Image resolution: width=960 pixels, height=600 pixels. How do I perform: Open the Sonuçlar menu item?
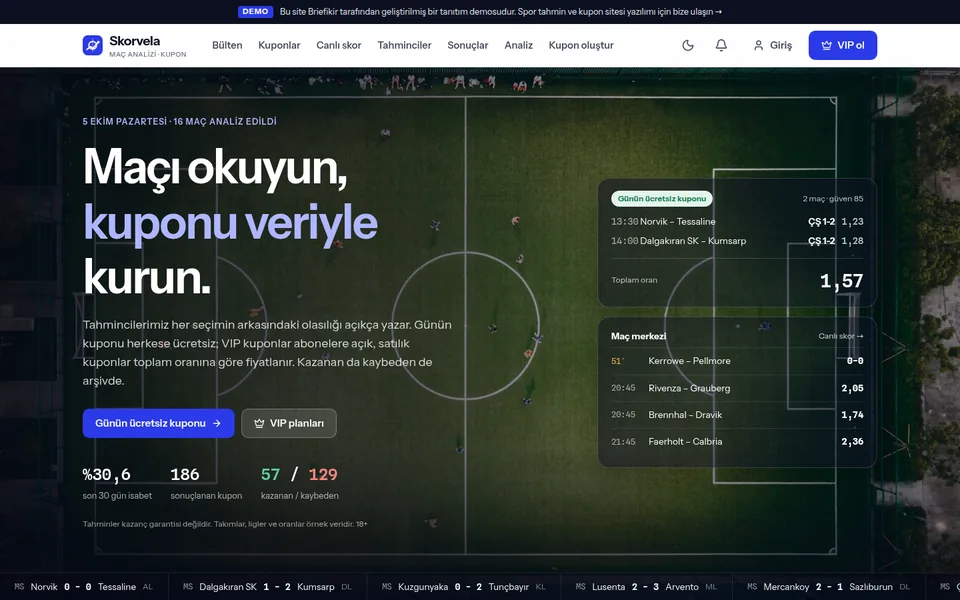pyautogui.click(x=468, y=45)
